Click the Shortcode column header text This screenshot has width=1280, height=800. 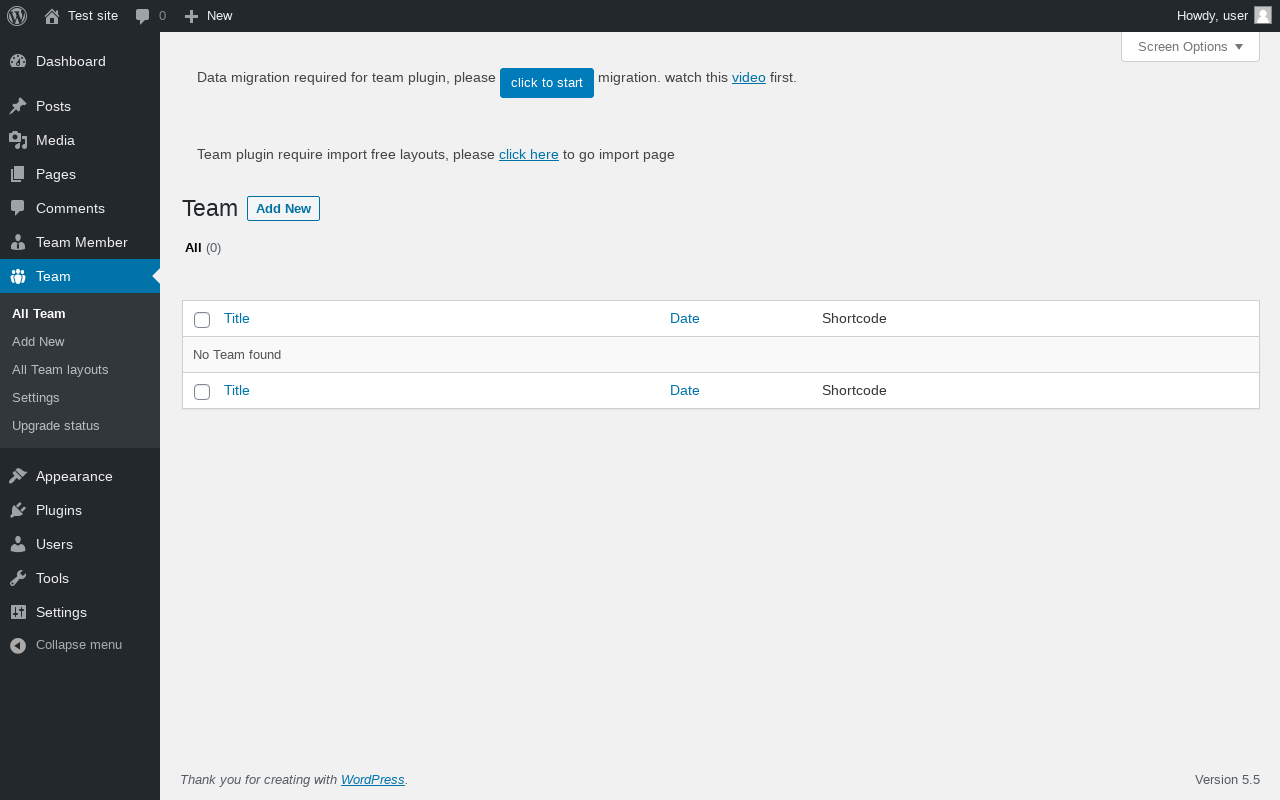854,318
